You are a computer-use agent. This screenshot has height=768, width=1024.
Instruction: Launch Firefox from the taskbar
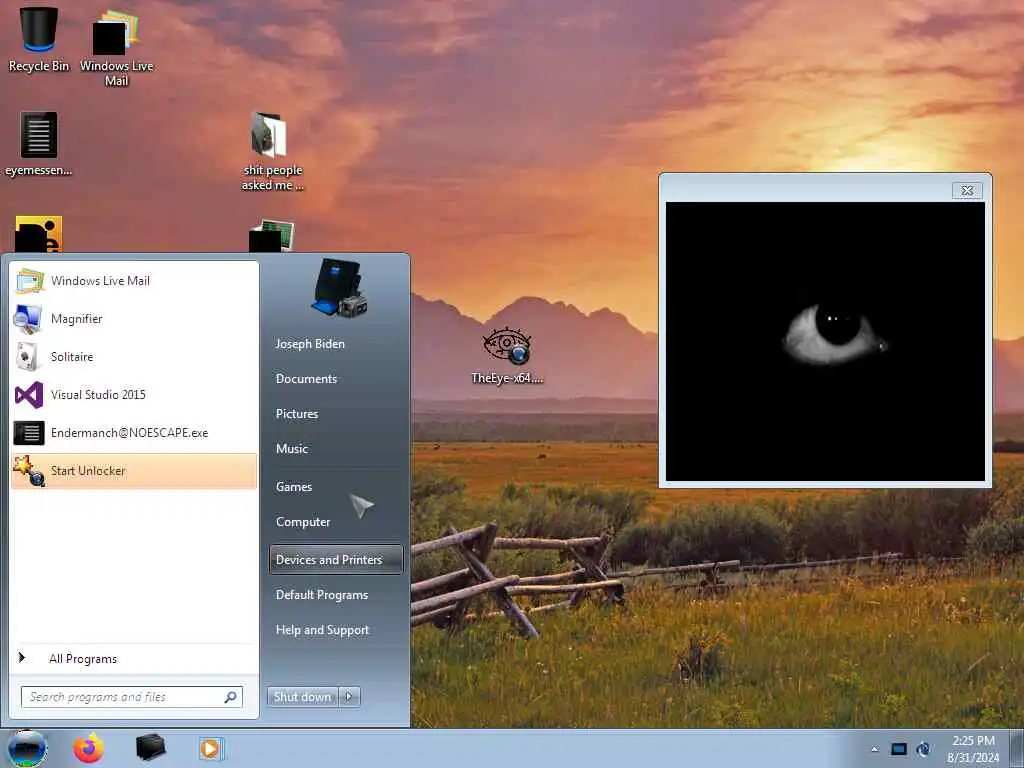pos(89,748)
